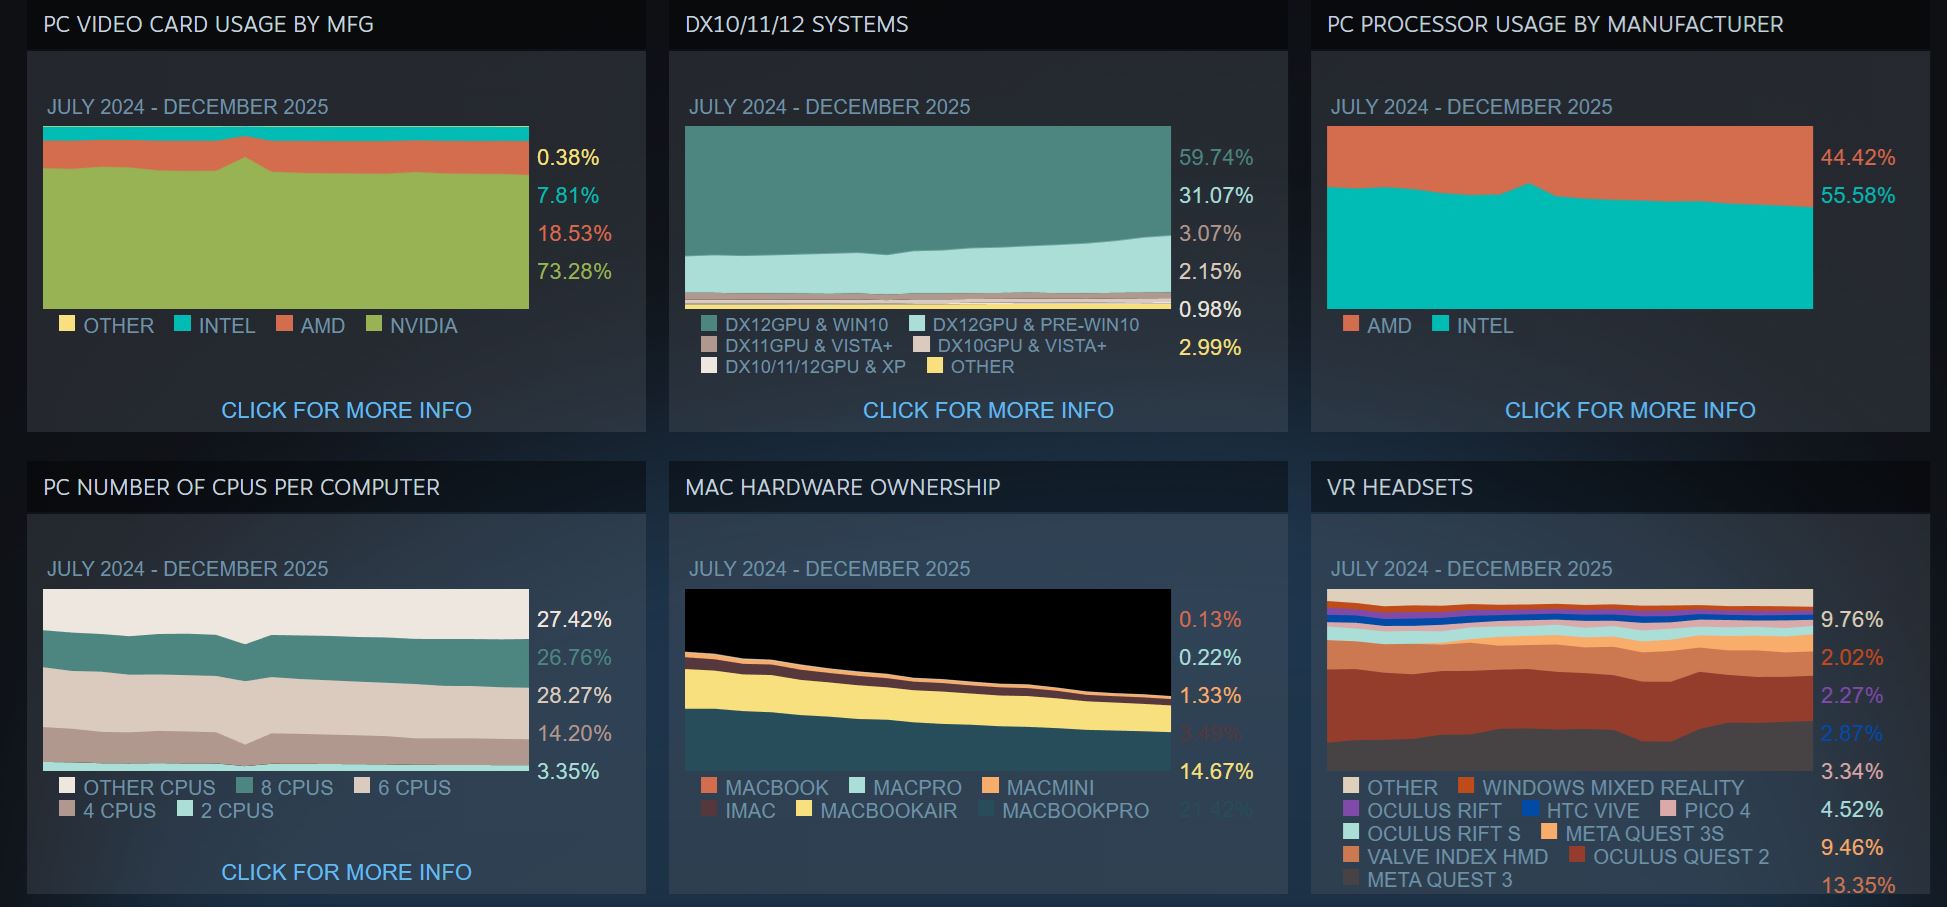Image resolution: width=1947 pixels, height=907 pixels.
Task: Click the 8 CPUS legend swatch
Action: click(x=244, y=786)
